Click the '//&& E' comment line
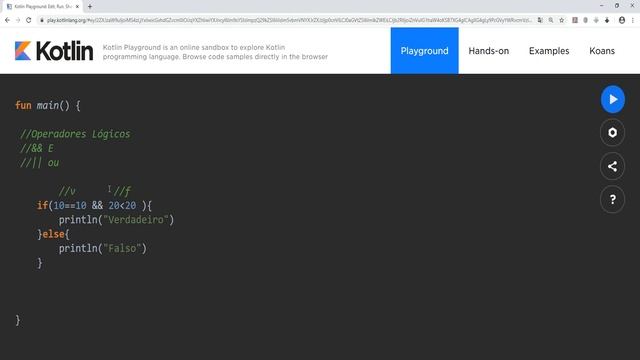The image size is (640, 360). 37,149
